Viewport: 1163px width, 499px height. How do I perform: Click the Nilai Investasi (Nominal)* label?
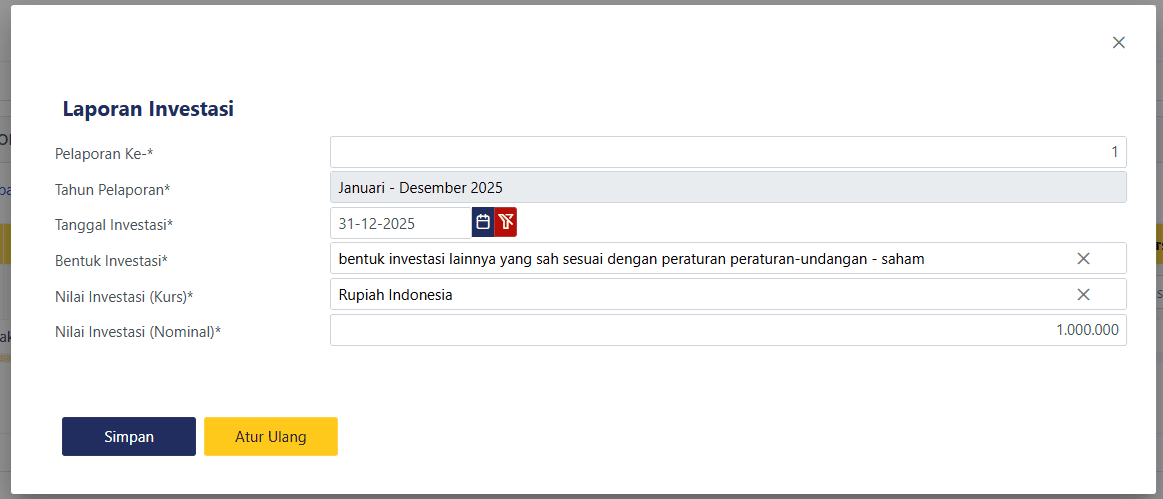pos(139,332)
